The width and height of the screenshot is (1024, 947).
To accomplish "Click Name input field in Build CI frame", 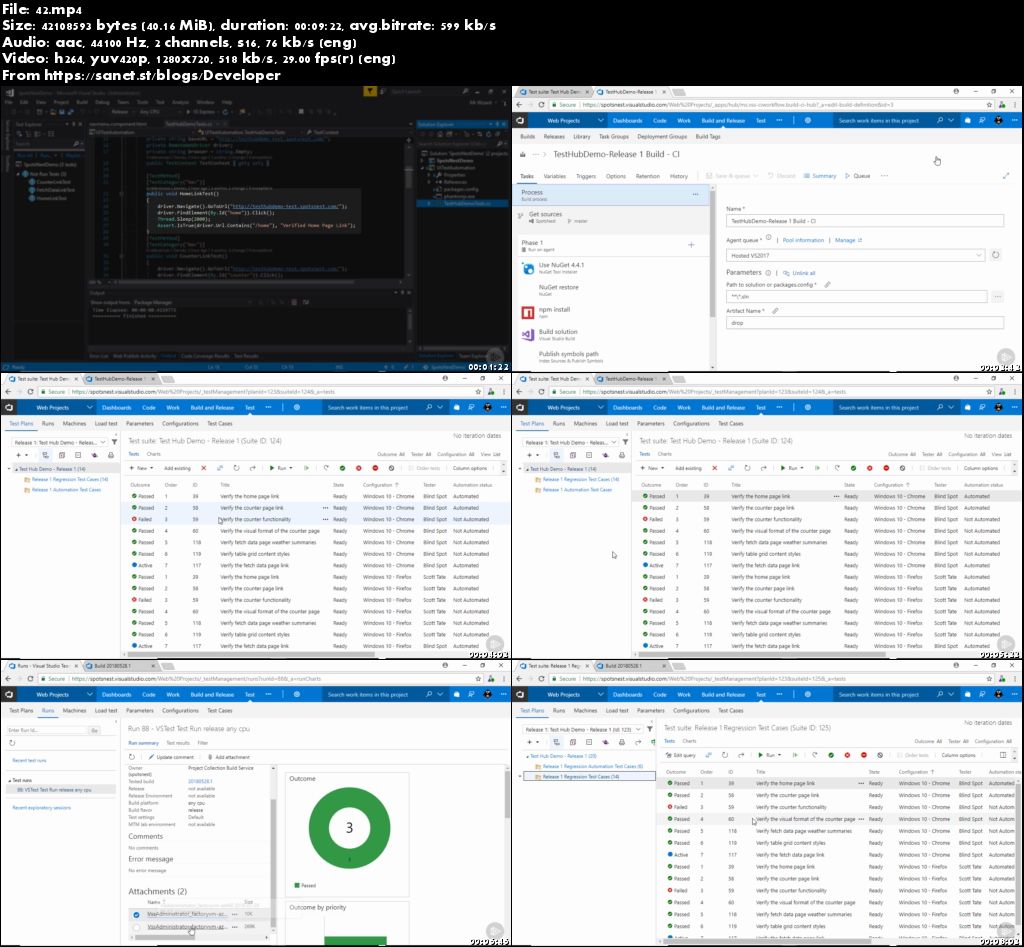I will [x=865, y=221].
